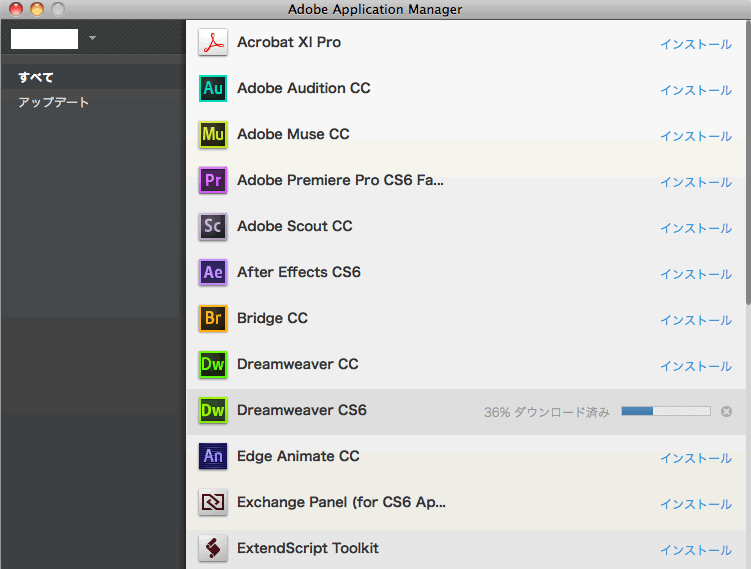Viewport: 751px width, 569px height.
Task: Click the Adobe Muse CC name text
Action: pyautogui.click(x=293, y=134)
